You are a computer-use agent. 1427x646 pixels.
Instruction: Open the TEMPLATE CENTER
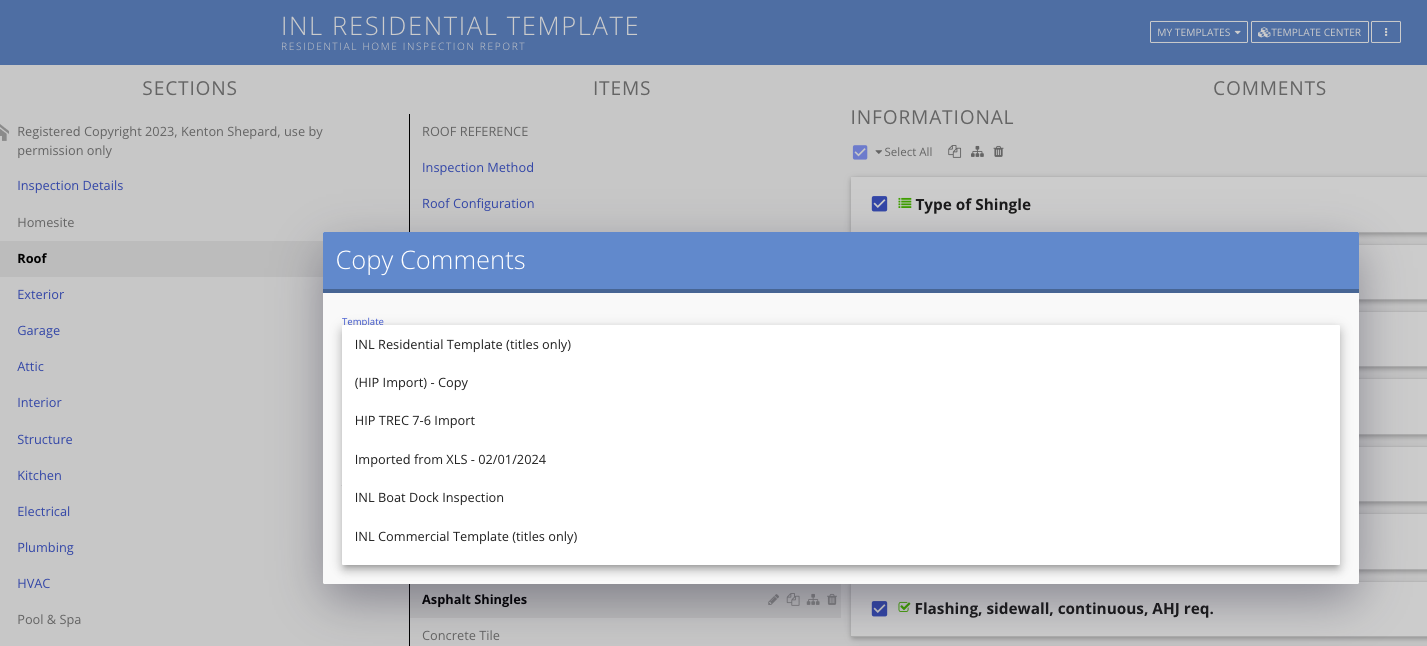[x=1309, y=32]
